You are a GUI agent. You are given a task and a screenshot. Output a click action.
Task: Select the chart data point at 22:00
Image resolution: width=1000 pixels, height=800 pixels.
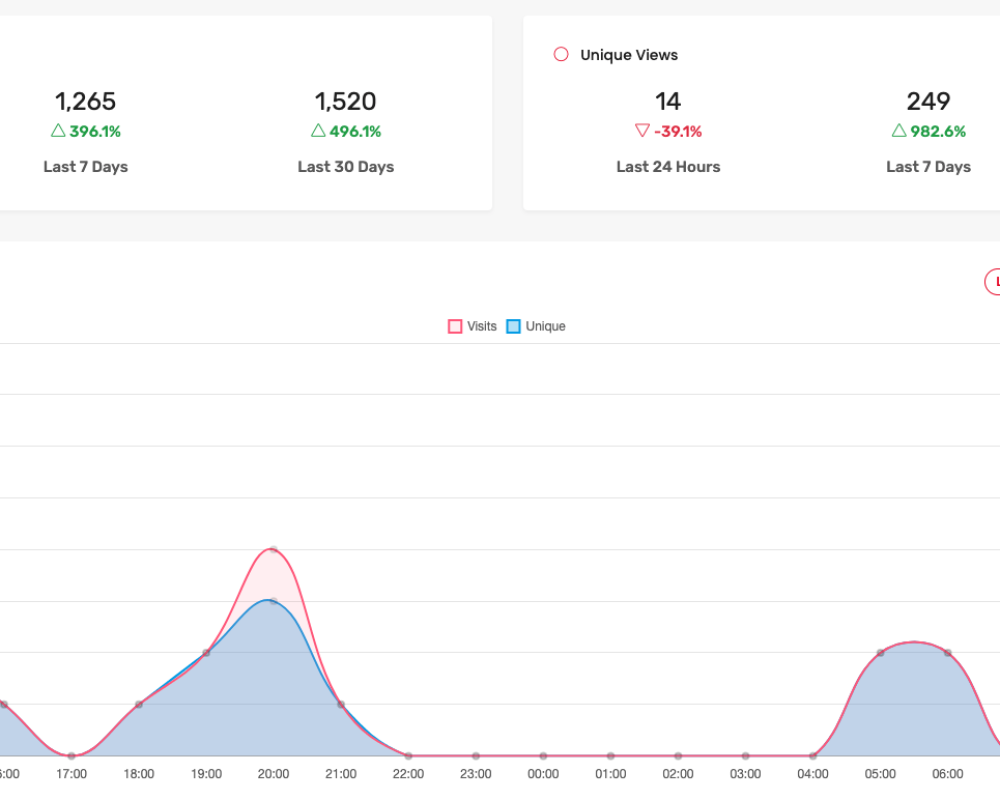click(x=408, y=756)
